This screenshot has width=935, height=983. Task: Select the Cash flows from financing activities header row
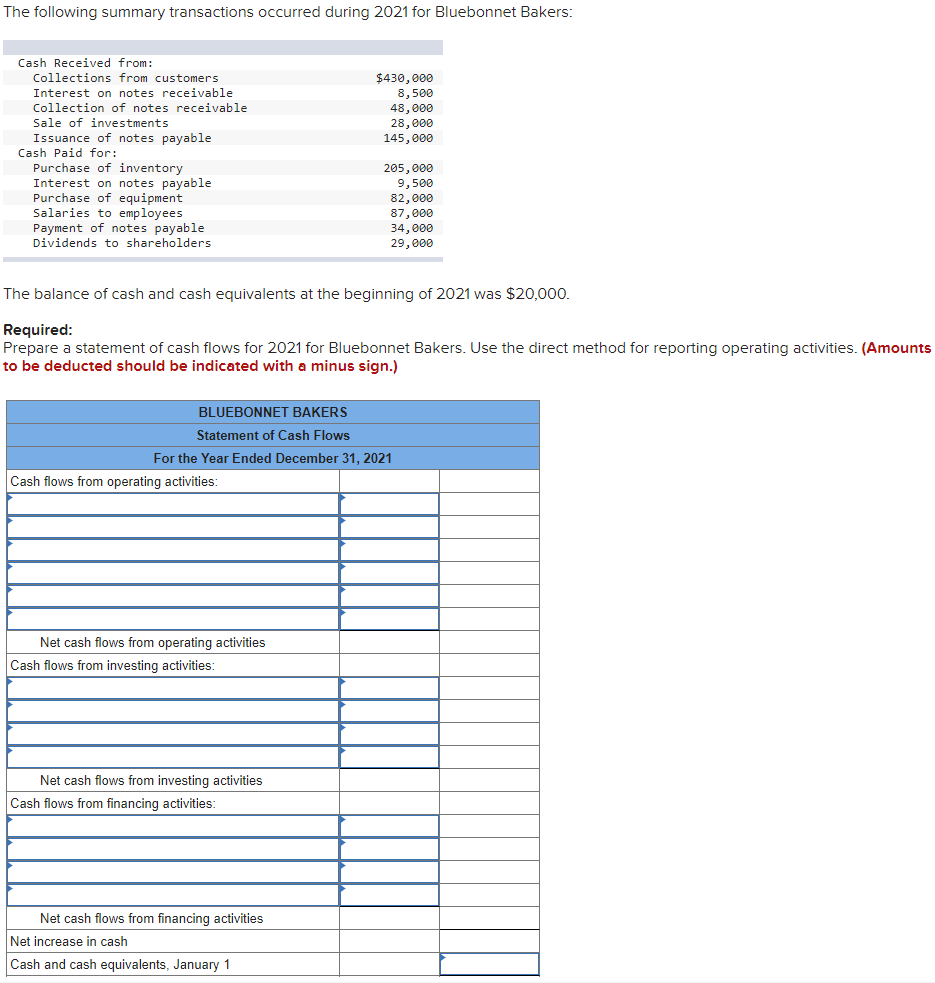(172, 803)
